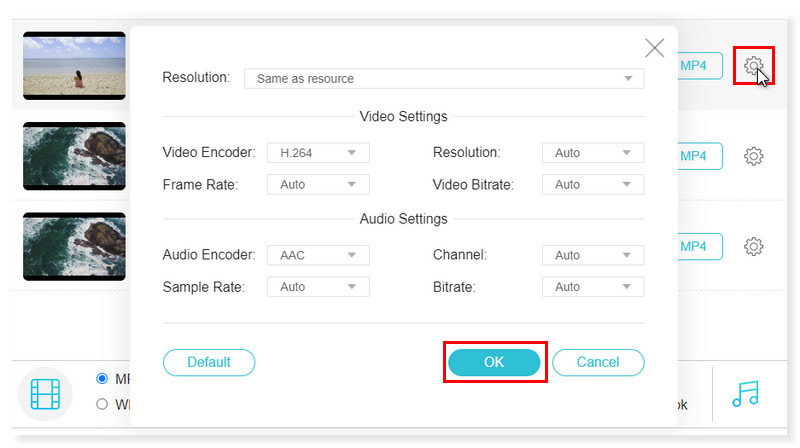Open the audio Channel dropdown
Screen dimensions: 800x448
(593, 255)
